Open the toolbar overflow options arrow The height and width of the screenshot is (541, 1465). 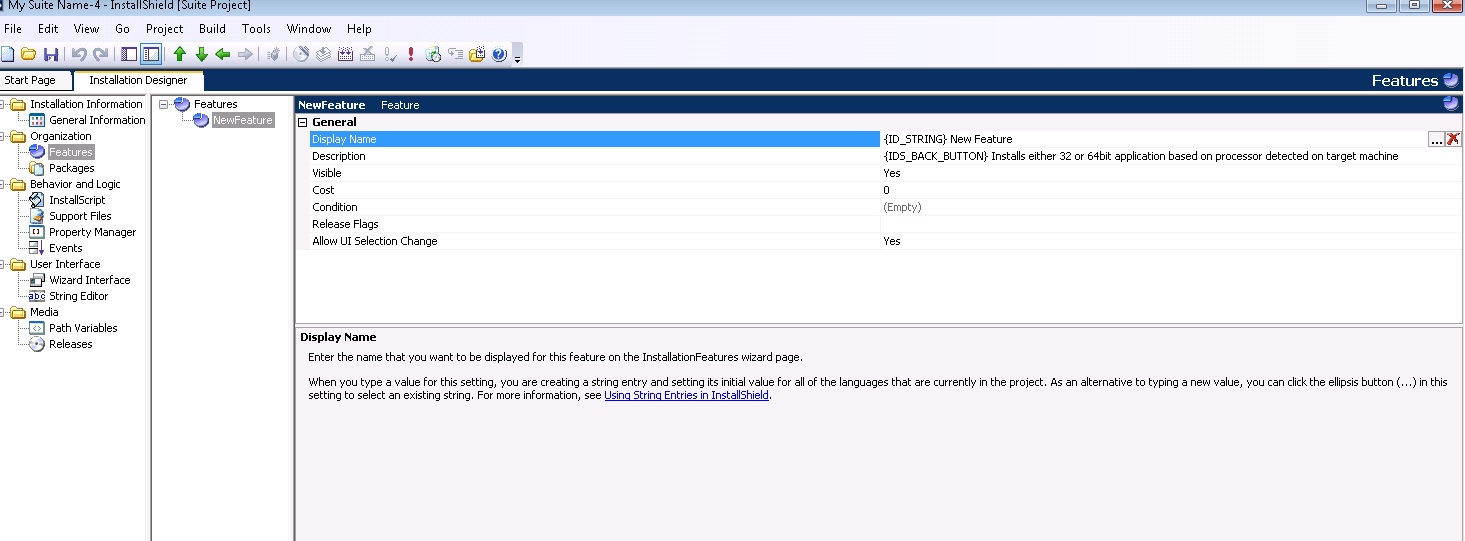point(517,56)
